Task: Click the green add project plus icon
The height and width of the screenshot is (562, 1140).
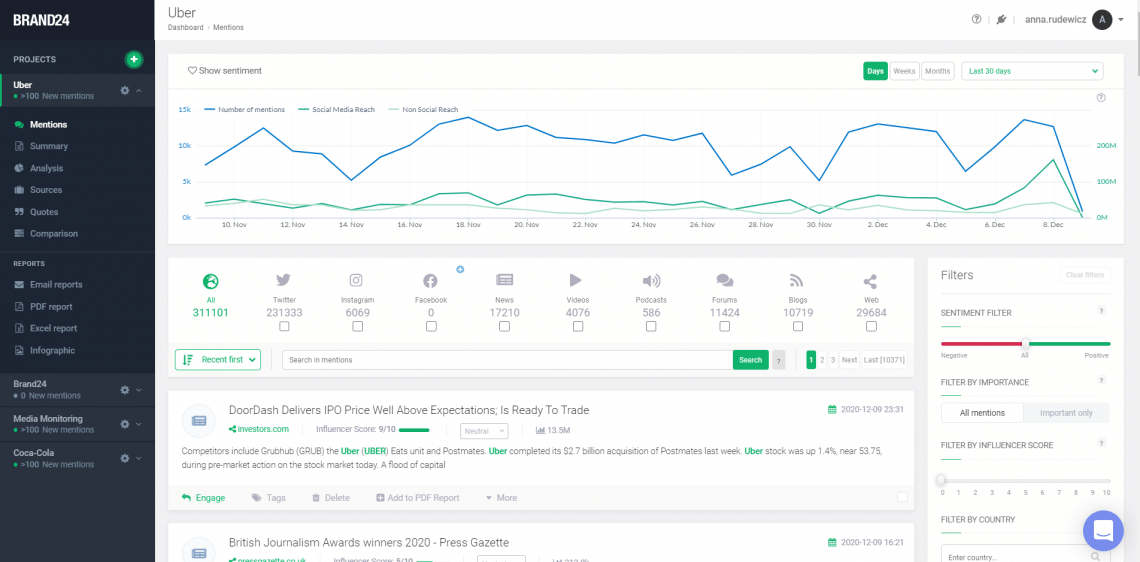Action: pyautogui.click(x=134, y=60)
